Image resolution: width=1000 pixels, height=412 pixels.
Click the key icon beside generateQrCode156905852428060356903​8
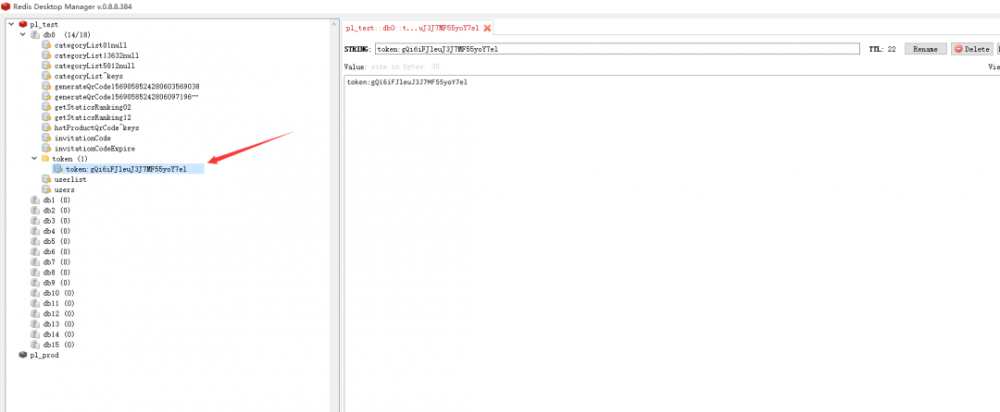(46, 86)
